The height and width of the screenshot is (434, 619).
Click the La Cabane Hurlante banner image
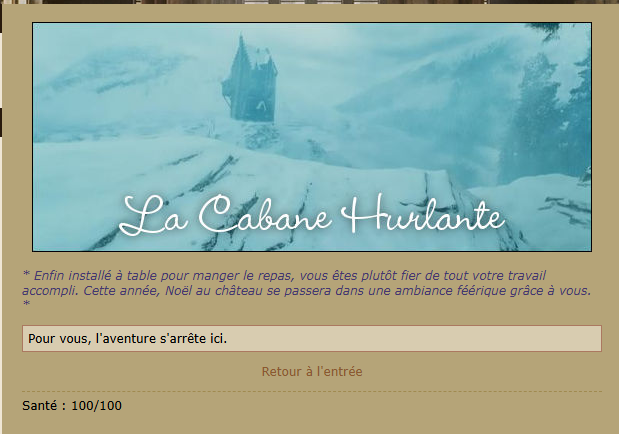tap(312, 137)
